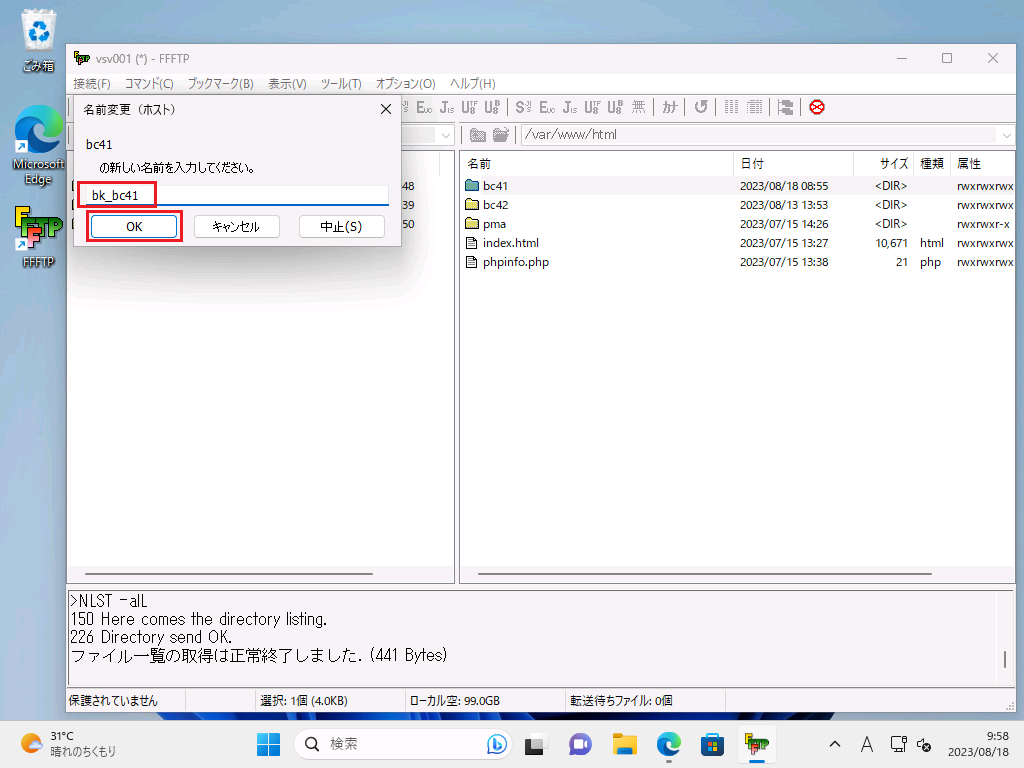The image size is (1024, 768).
Task: Open File Explorer from the taskbar
Action: 625,744
